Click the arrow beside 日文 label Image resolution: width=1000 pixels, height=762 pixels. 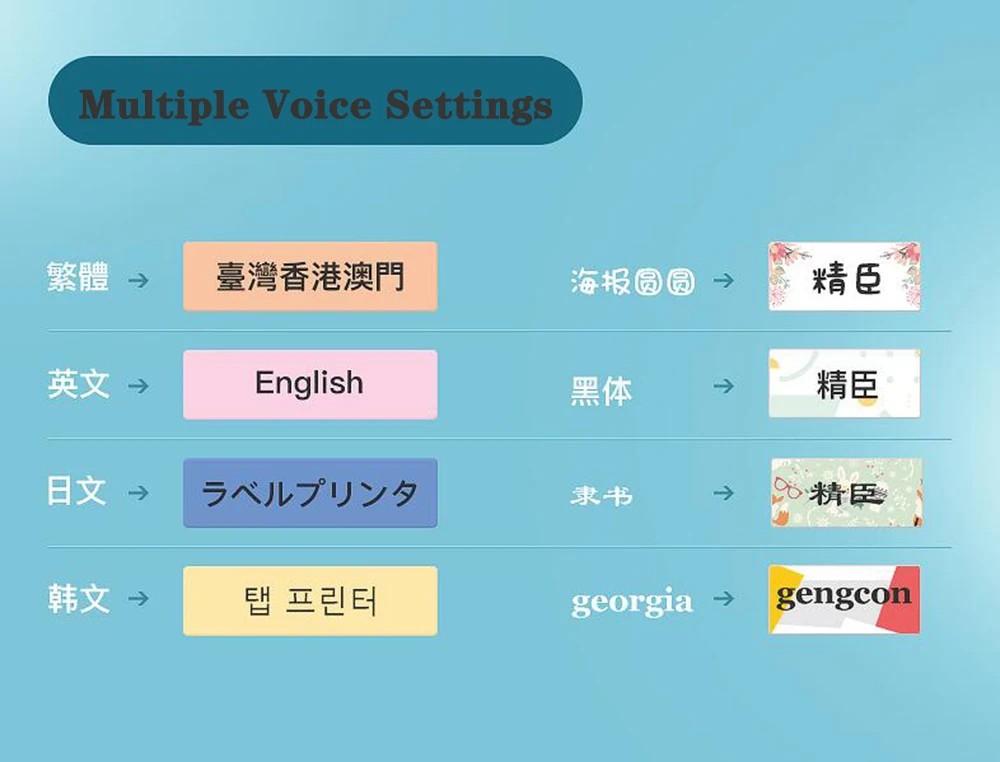click(138, 493)
